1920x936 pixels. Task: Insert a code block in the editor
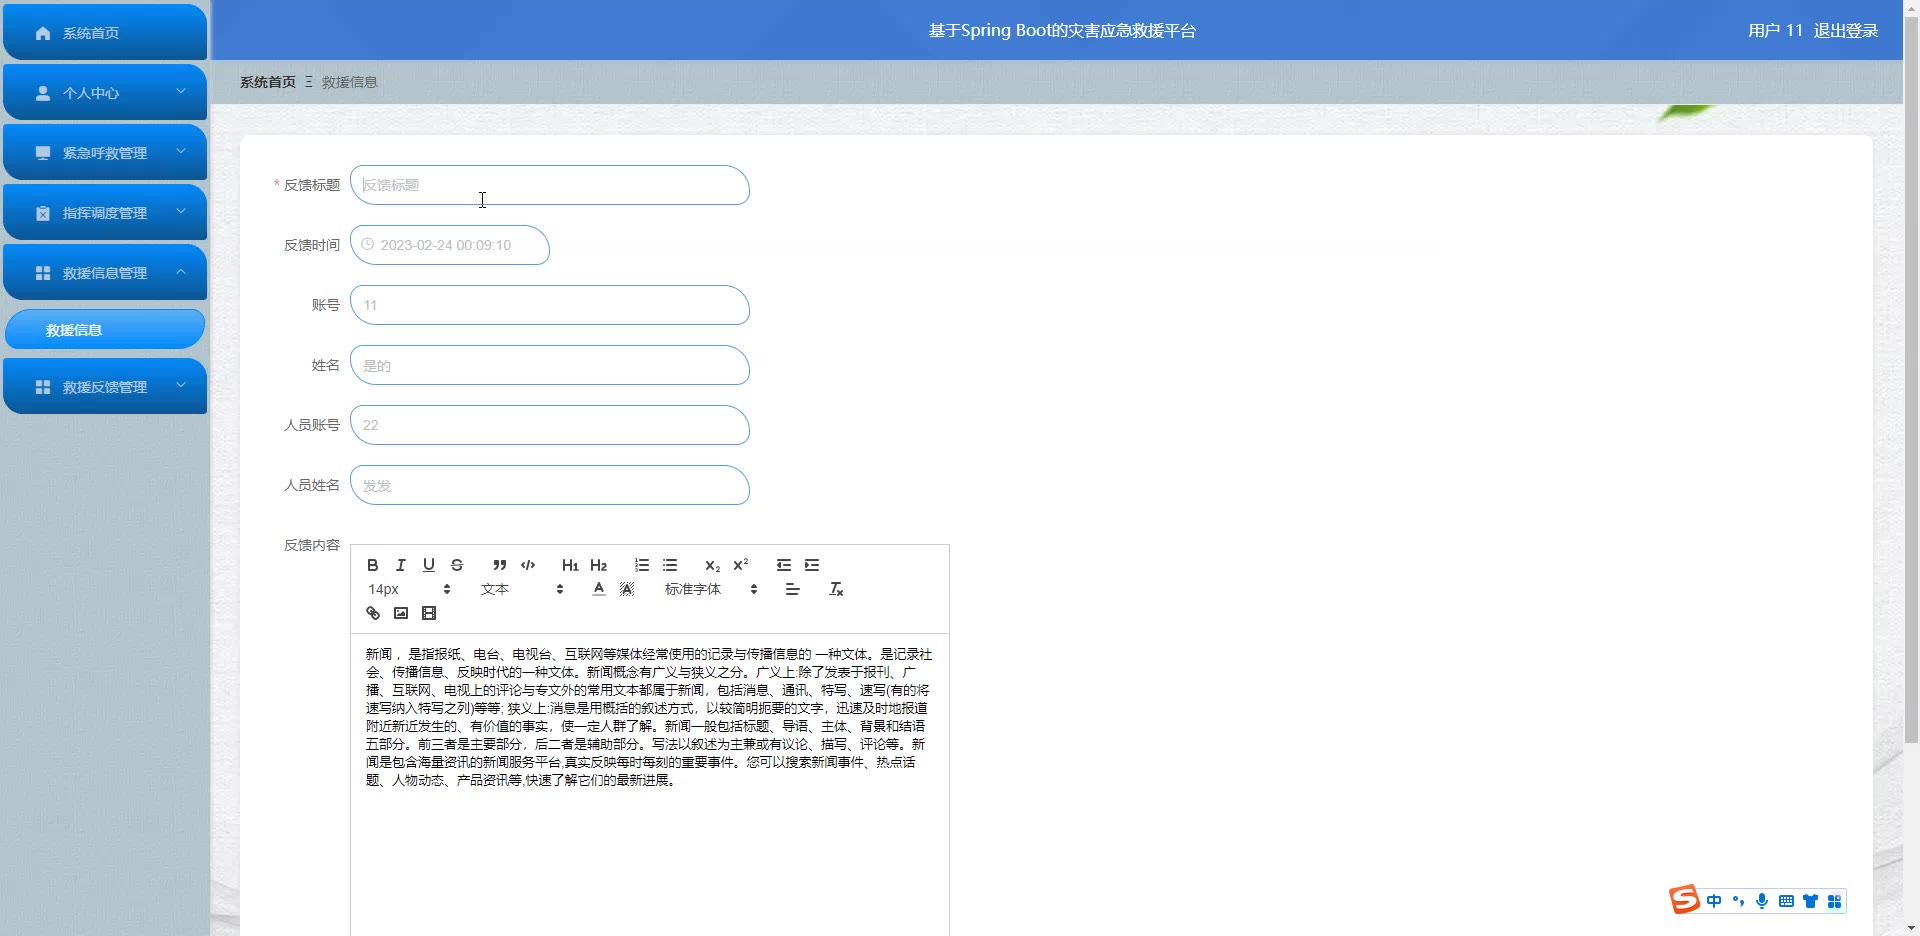click(x=528, y=565)
